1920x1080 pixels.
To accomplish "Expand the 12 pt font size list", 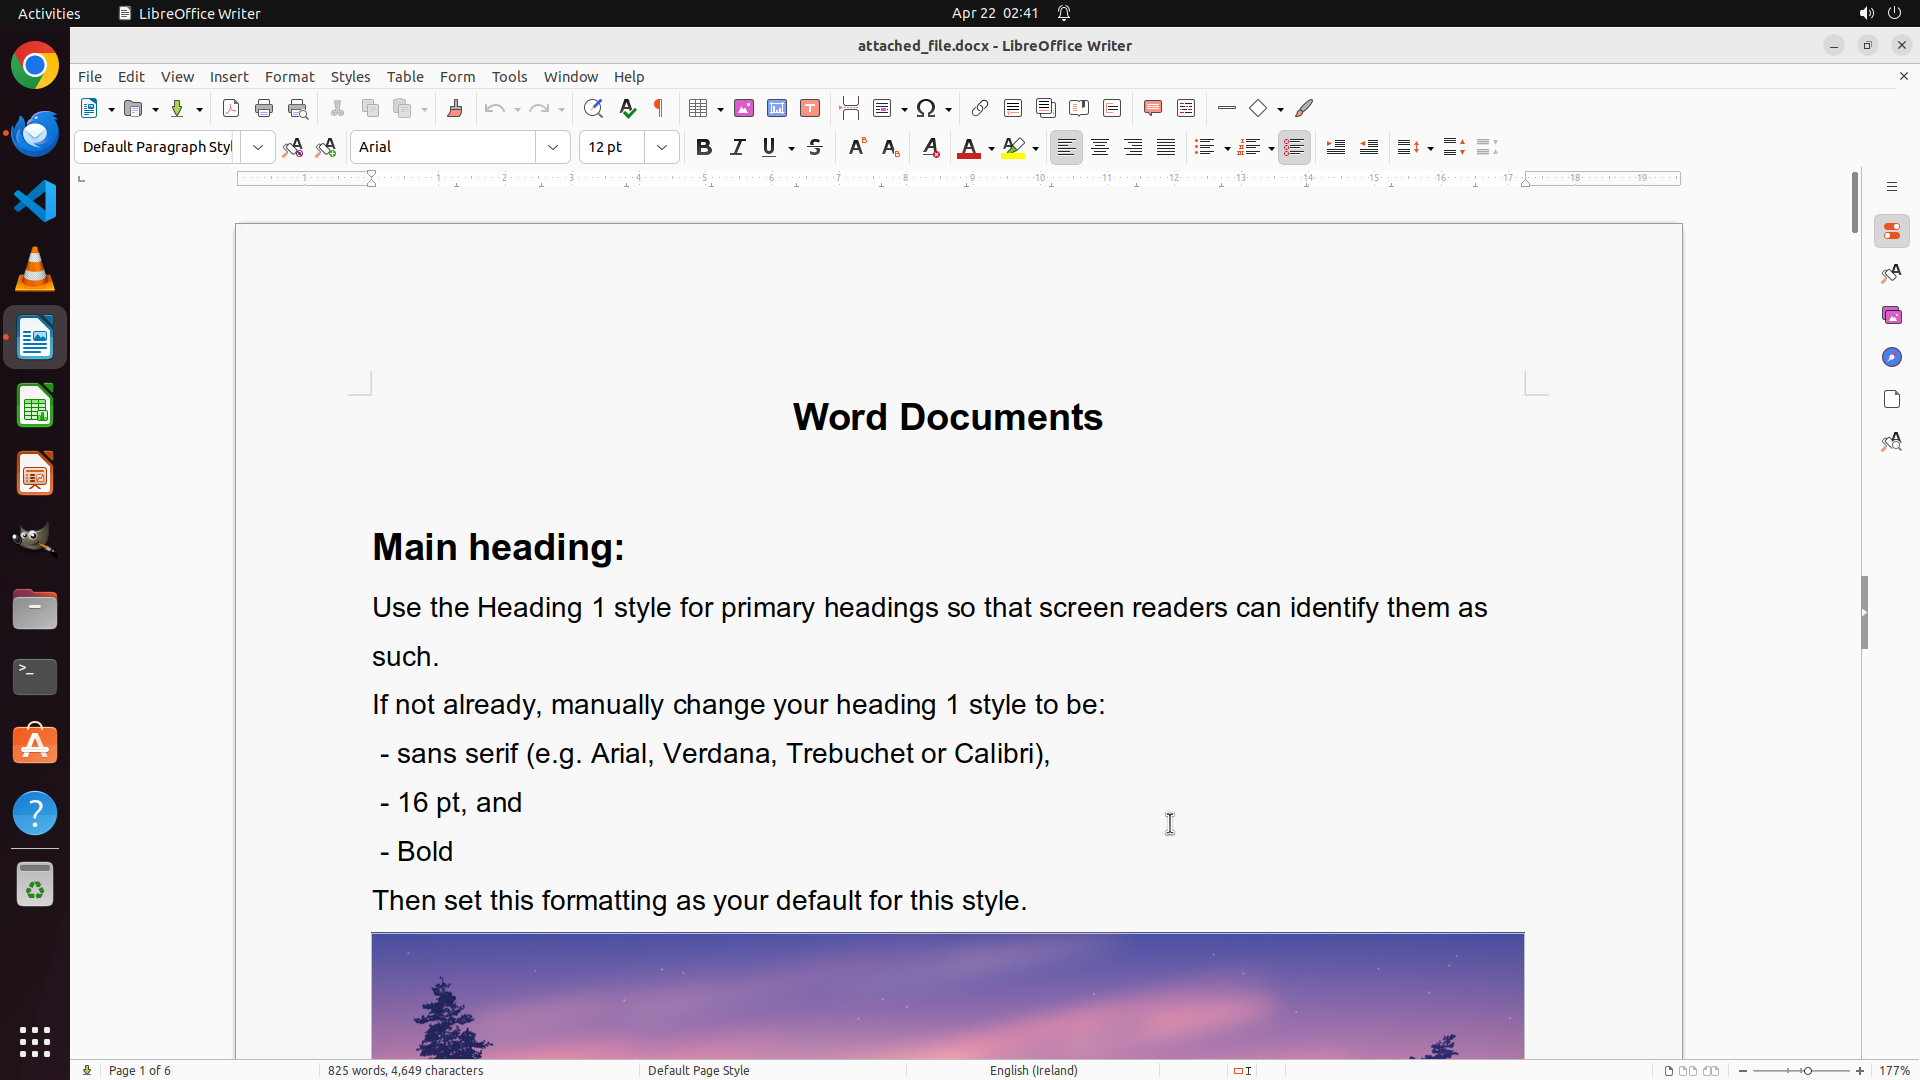I will click(x=662, y=147).
